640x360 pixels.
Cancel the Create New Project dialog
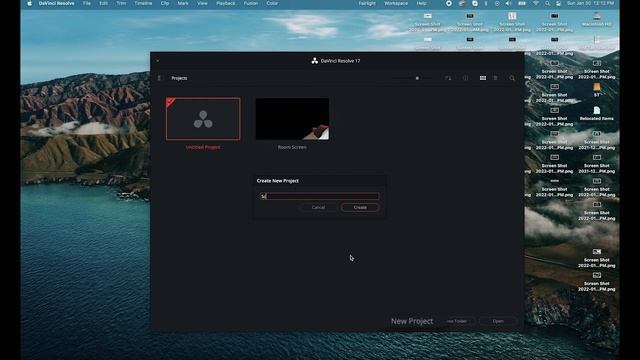[318, 207]
